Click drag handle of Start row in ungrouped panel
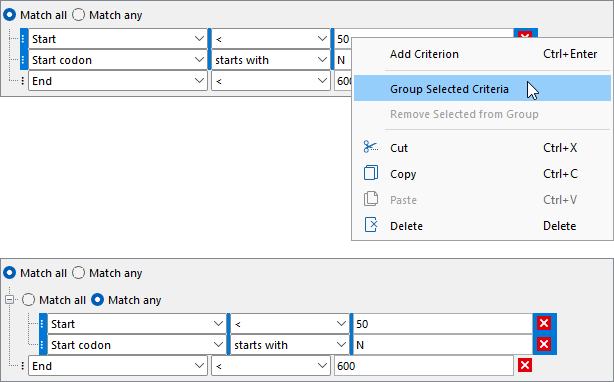This screenshot has height=382, width=614. pos(23,39)
